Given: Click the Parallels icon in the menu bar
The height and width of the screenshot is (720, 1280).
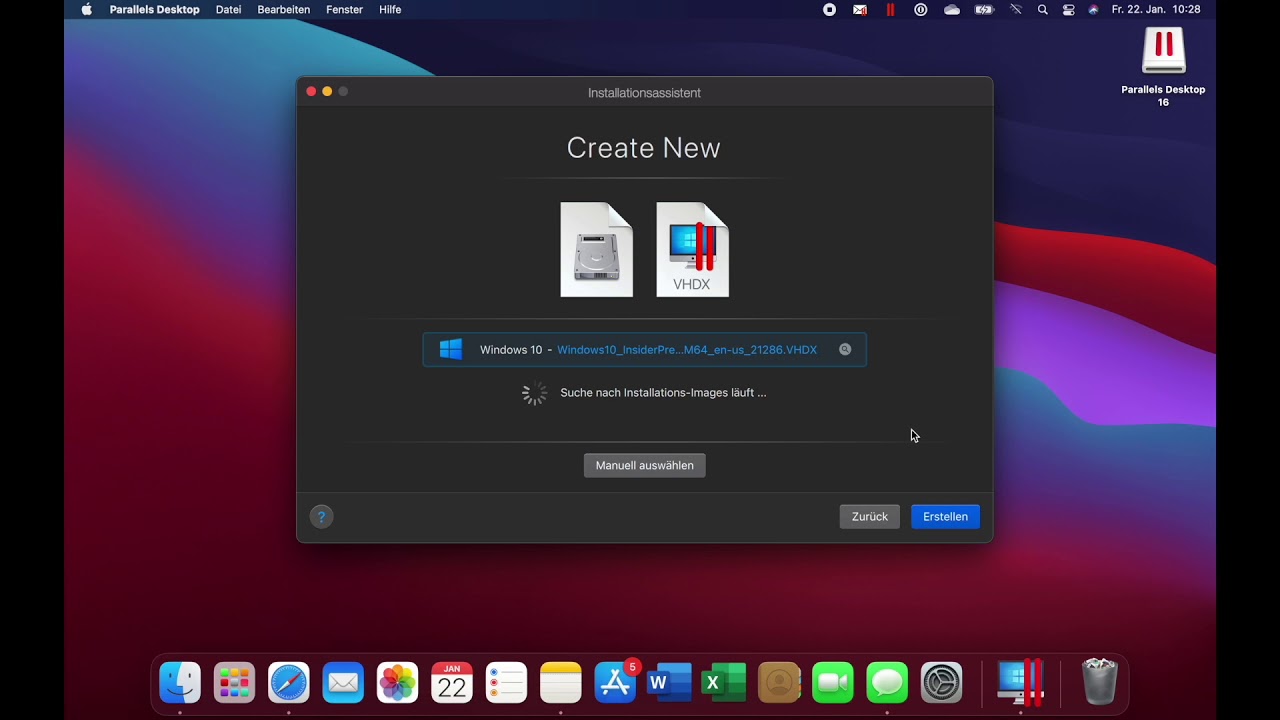Looking at the screenshot, I should pyautogui.click(x=890, y=10).
